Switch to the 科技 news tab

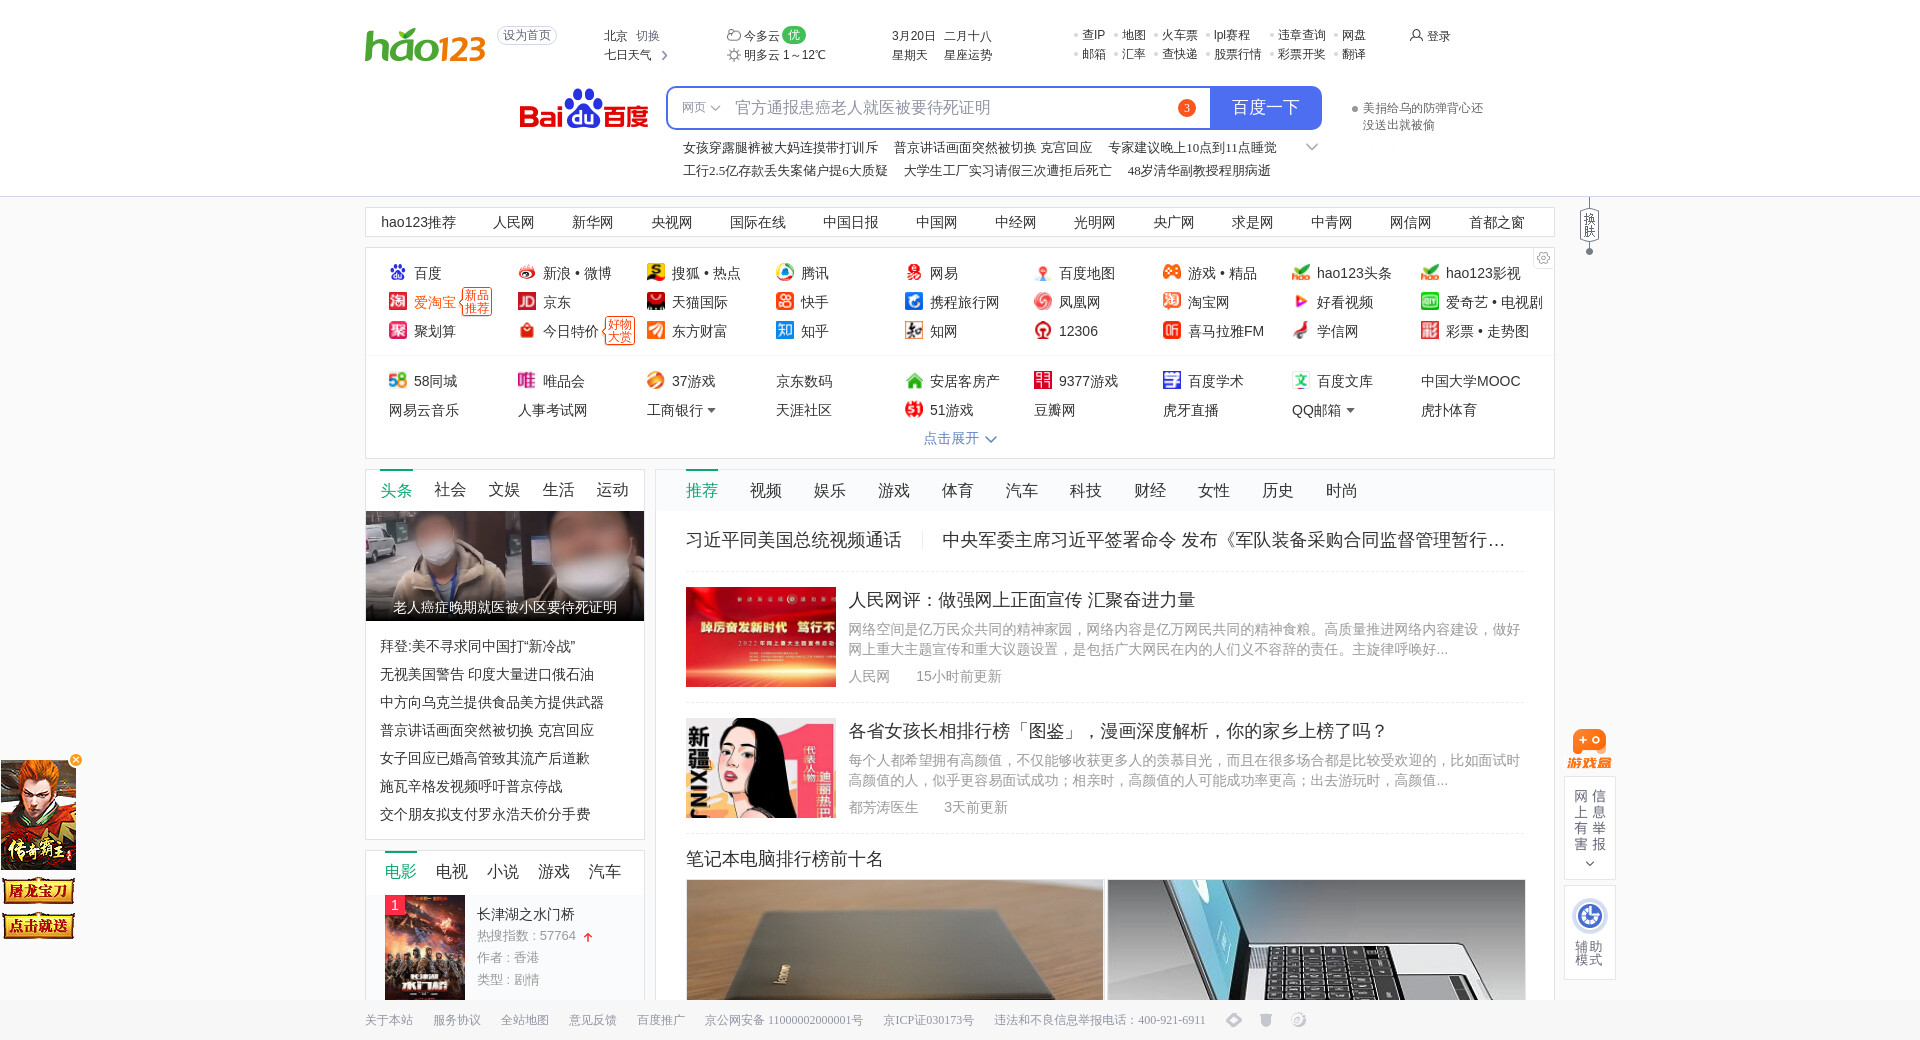click(x=1085, y=491)
